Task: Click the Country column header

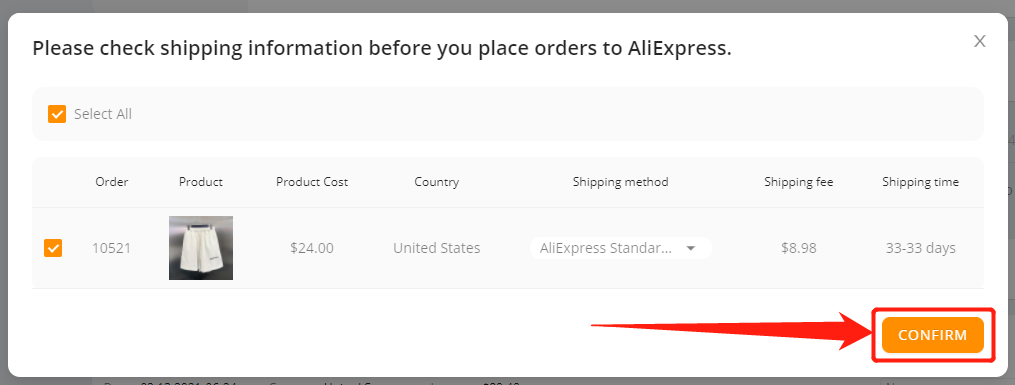Action: coord(437,182)
